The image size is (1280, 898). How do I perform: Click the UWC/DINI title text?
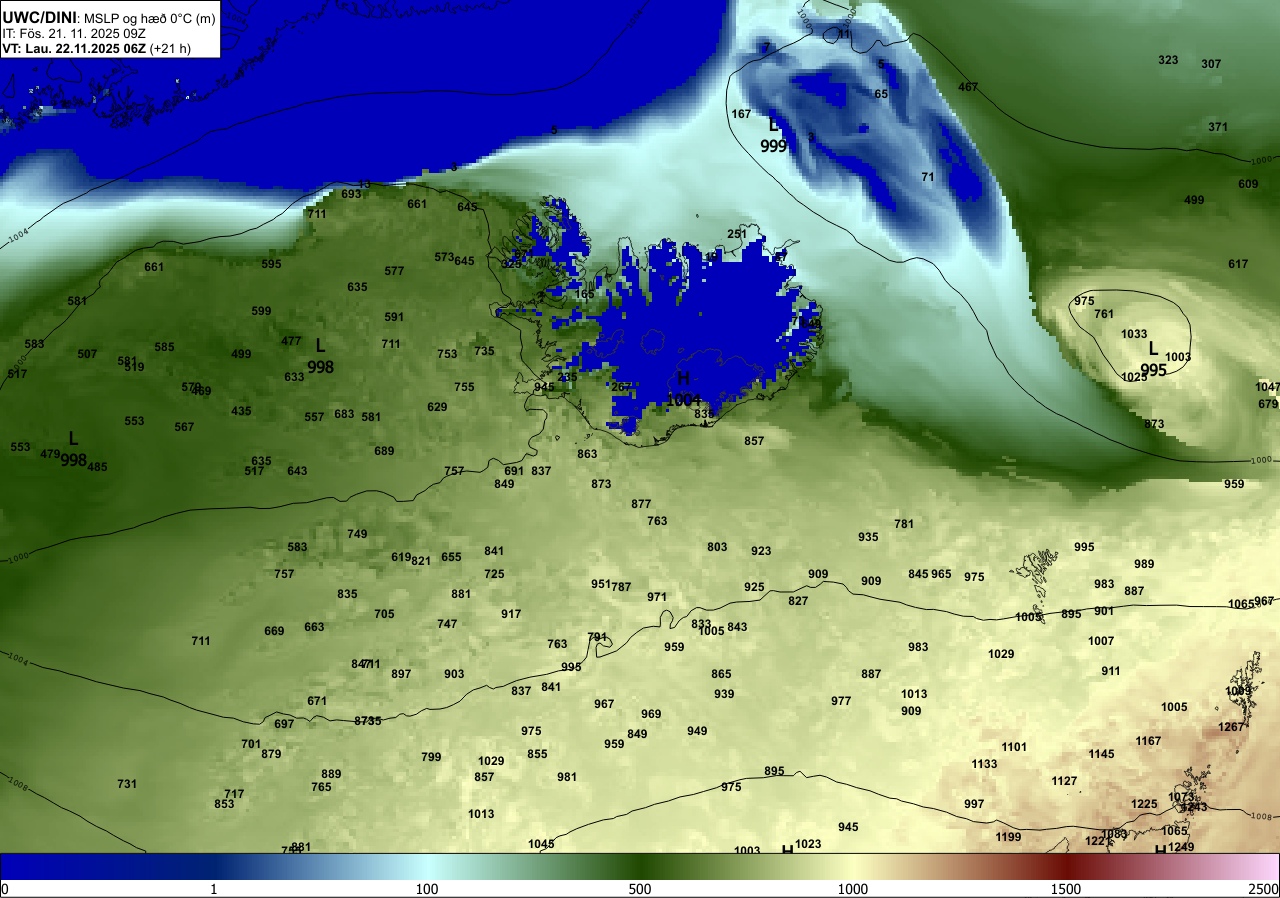[38, 17]
